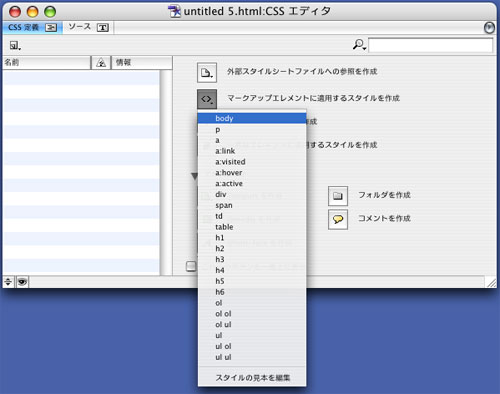Pick h1 in the popup menu
Viewport: 500px width, 394px height.
(252, 238)
